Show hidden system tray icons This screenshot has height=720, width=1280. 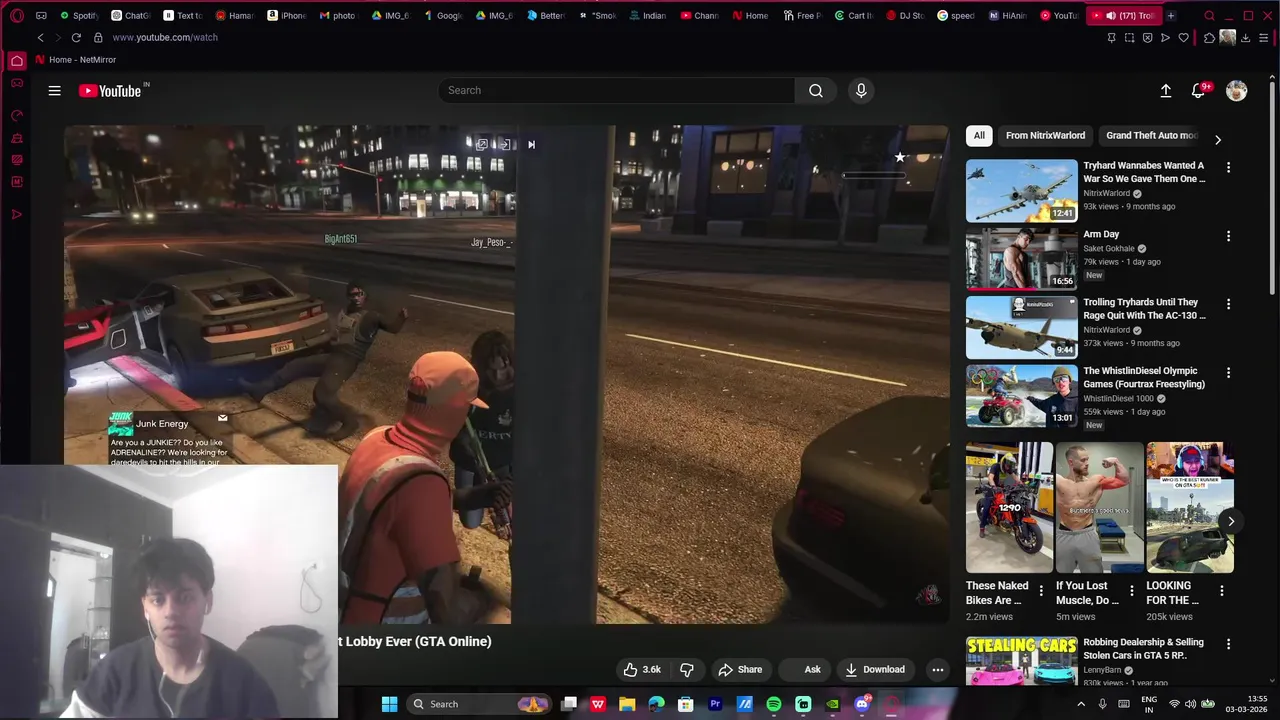click(x=1080, y=704)
